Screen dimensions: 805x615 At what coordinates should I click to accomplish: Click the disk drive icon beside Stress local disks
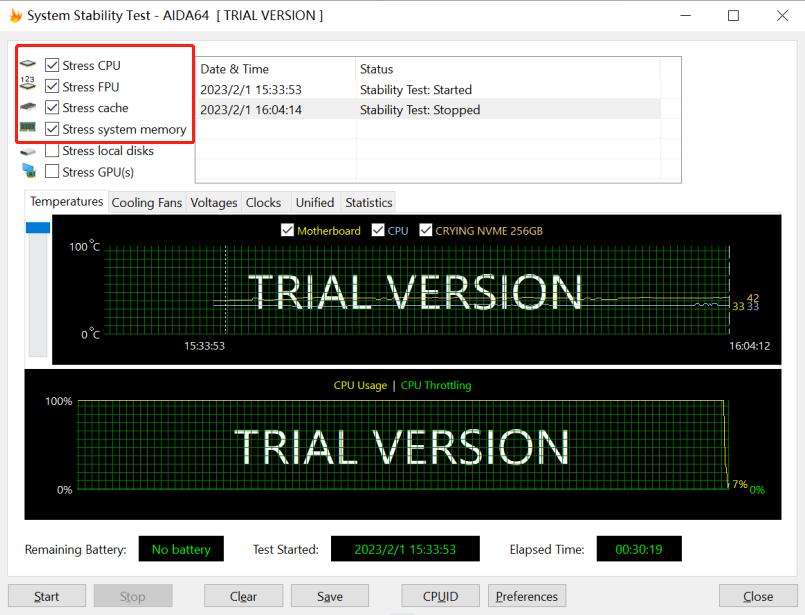click(x=28, y=151)
